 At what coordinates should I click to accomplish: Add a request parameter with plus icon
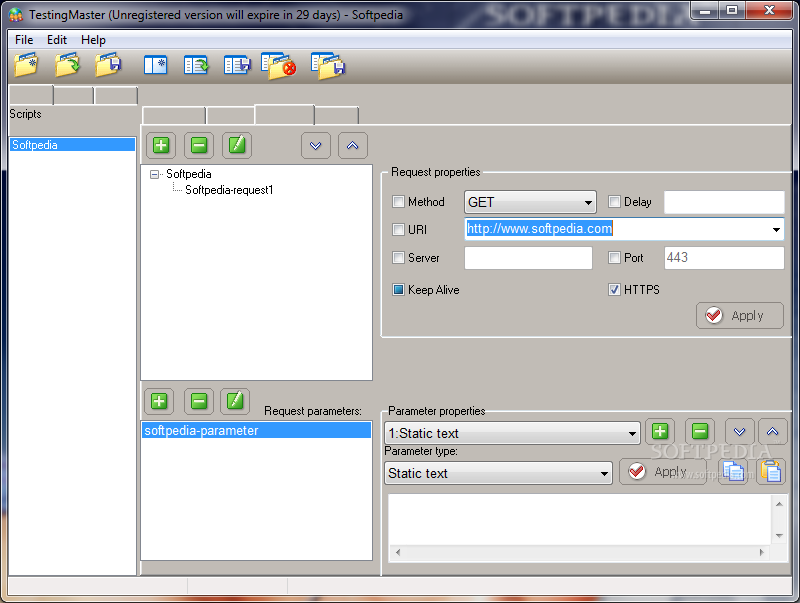pos(159,401)
